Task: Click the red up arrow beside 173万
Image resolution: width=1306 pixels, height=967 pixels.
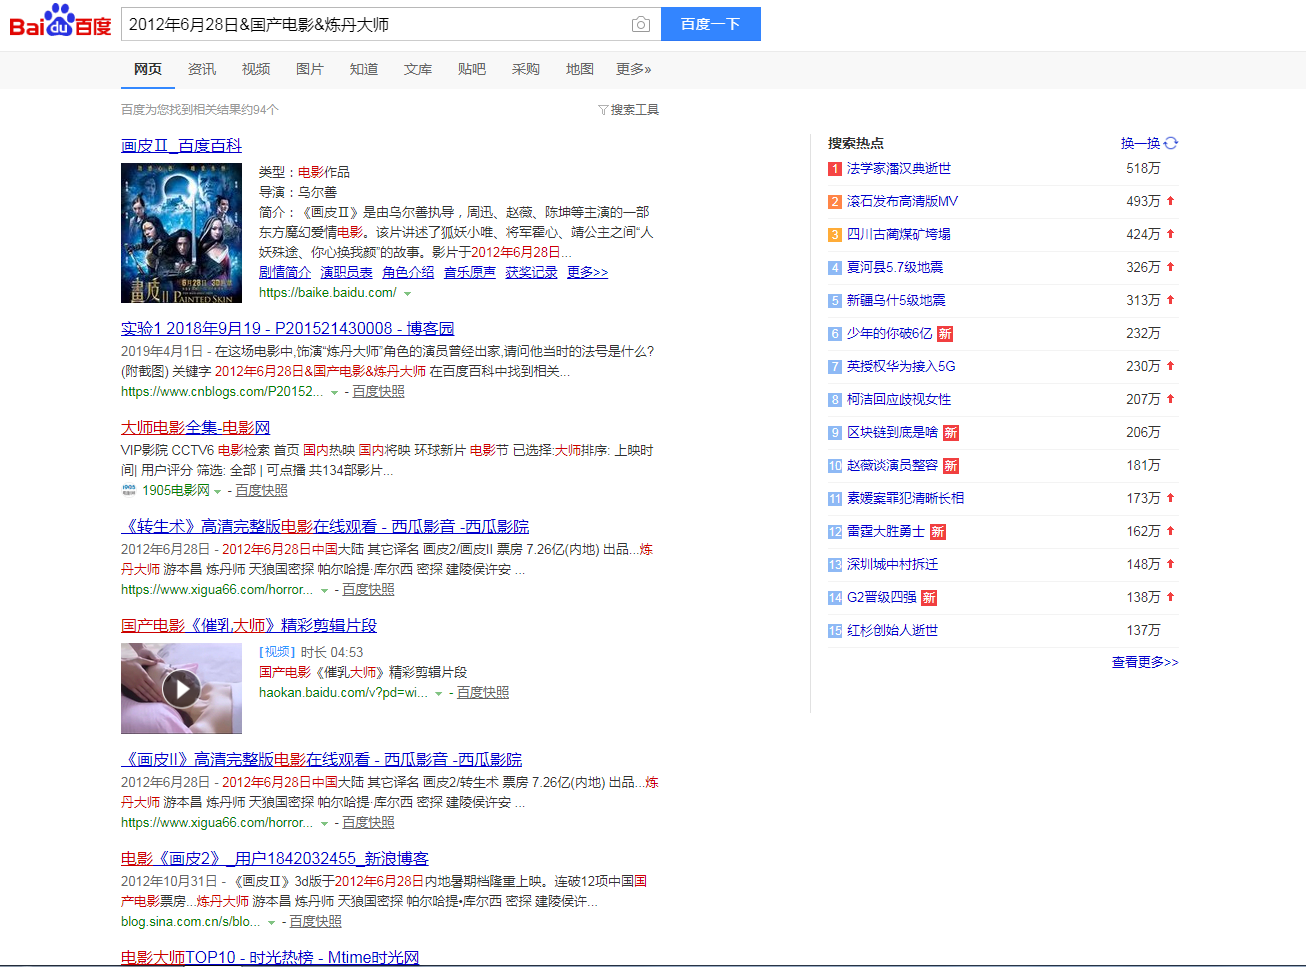Action: click(x=1171, y=498)
